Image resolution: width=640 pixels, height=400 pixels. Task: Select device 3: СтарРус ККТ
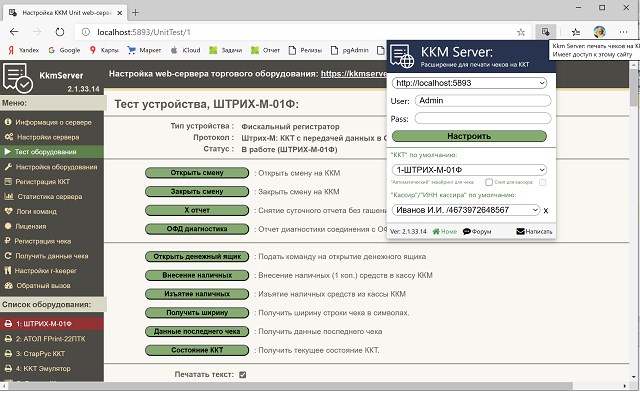[x=52, y=353]
